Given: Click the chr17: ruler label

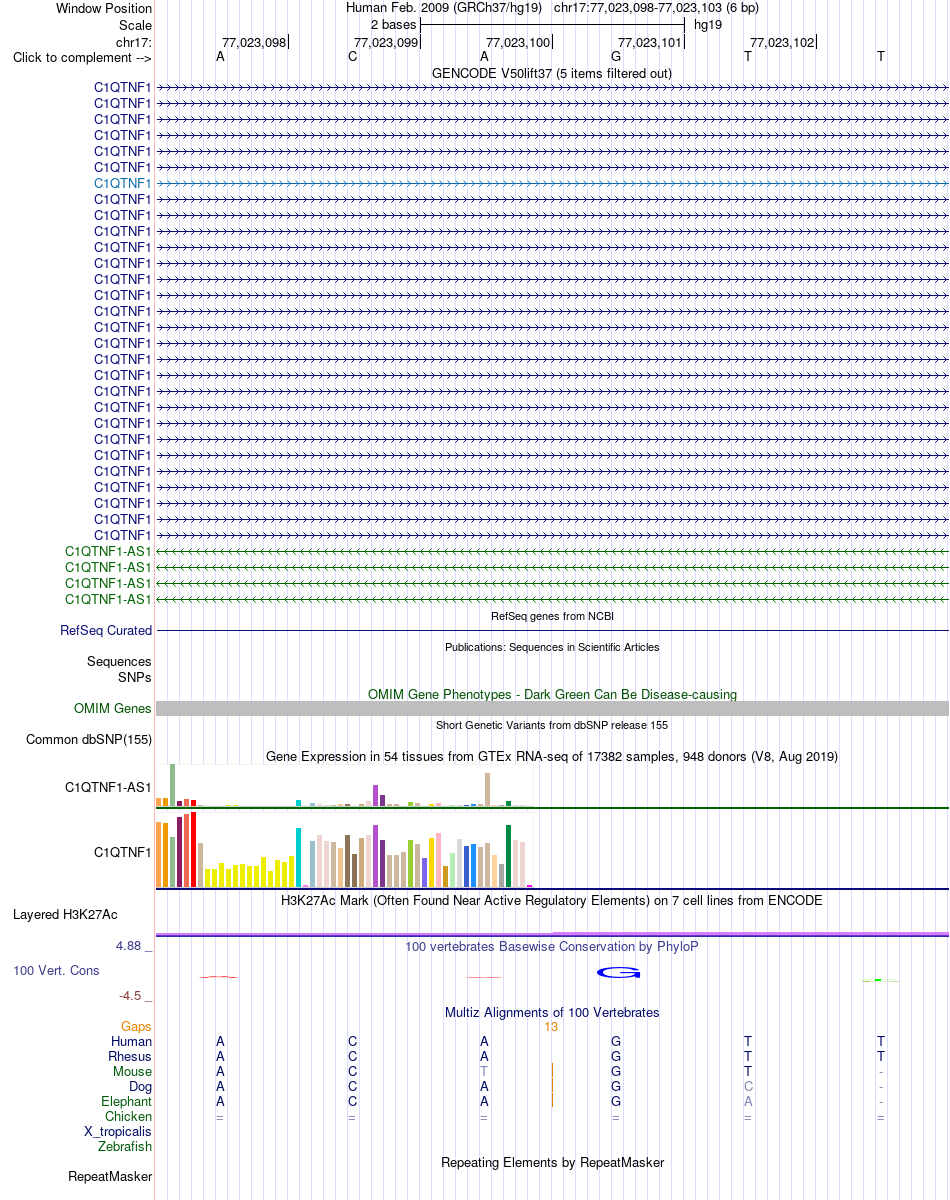Looking at the screenshot, I should click(134, 42).
